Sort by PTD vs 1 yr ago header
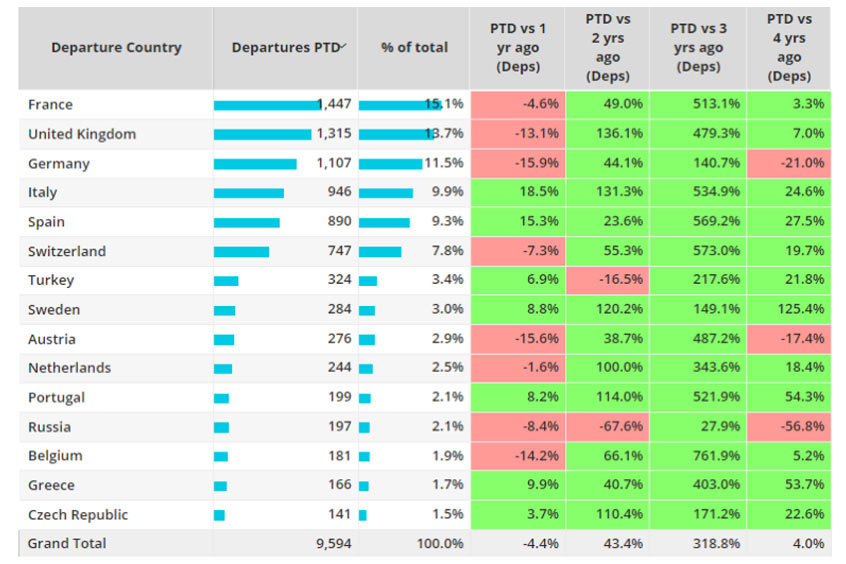846x564 pixels. (517, 48)
